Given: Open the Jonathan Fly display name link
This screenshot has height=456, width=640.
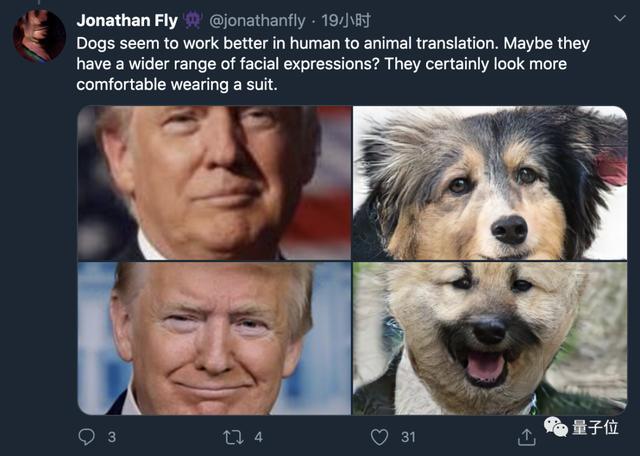Looking at the screenshot, I should pyautogui.click(x=127, y=20).
